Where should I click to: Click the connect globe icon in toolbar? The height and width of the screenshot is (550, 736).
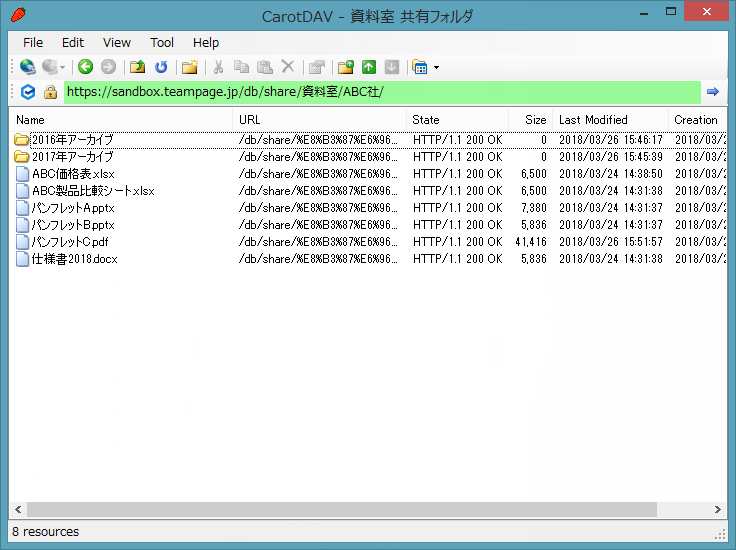point(28,67)
